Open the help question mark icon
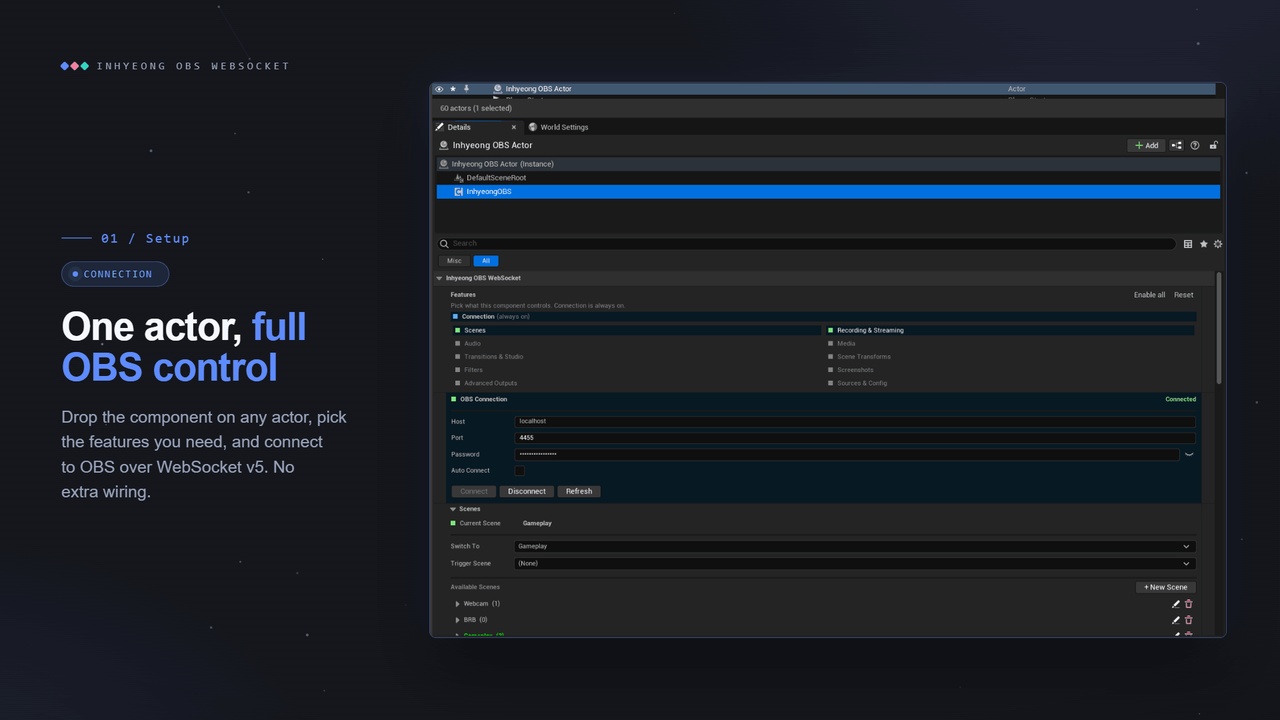Viewport: 1280px width, 720px height. click(x=1195, y=145)
